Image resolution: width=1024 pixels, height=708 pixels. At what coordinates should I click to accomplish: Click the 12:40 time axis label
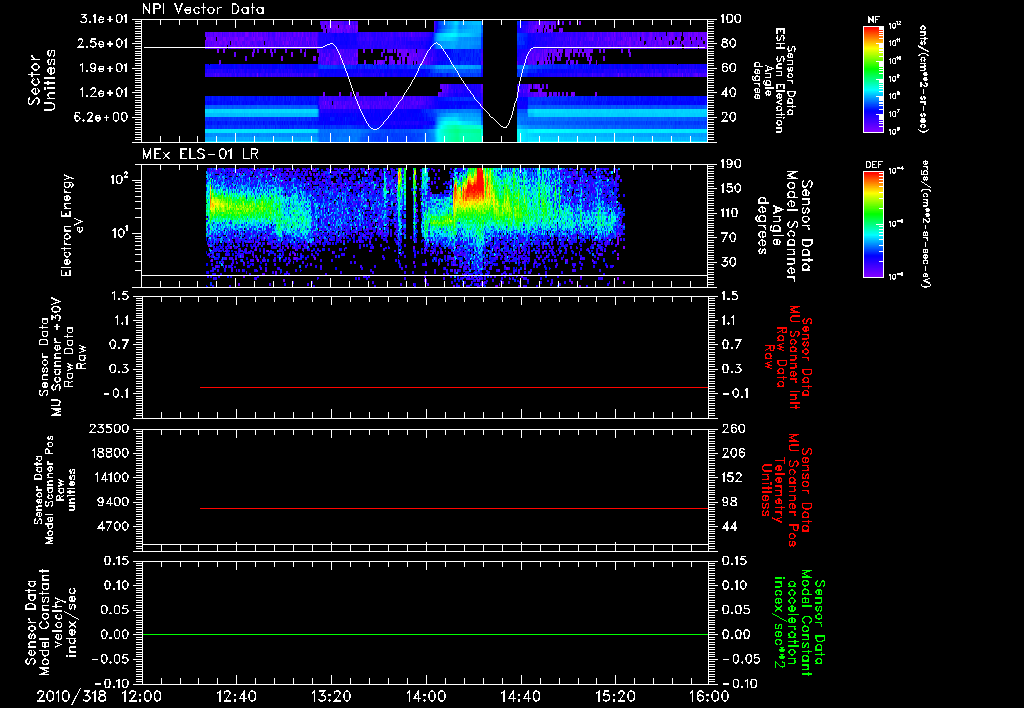(236, 696)
